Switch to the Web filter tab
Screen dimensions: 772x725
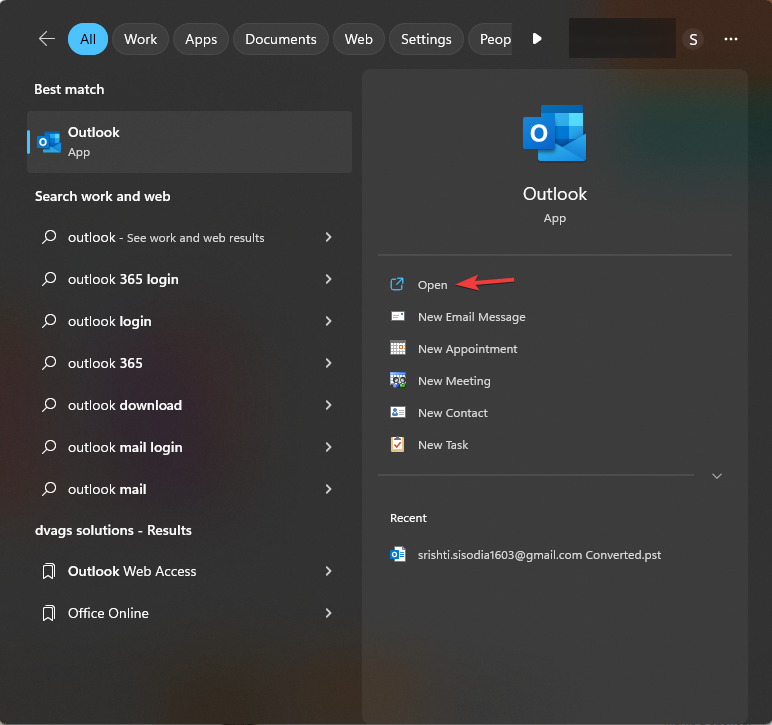(x=358, y=39)
